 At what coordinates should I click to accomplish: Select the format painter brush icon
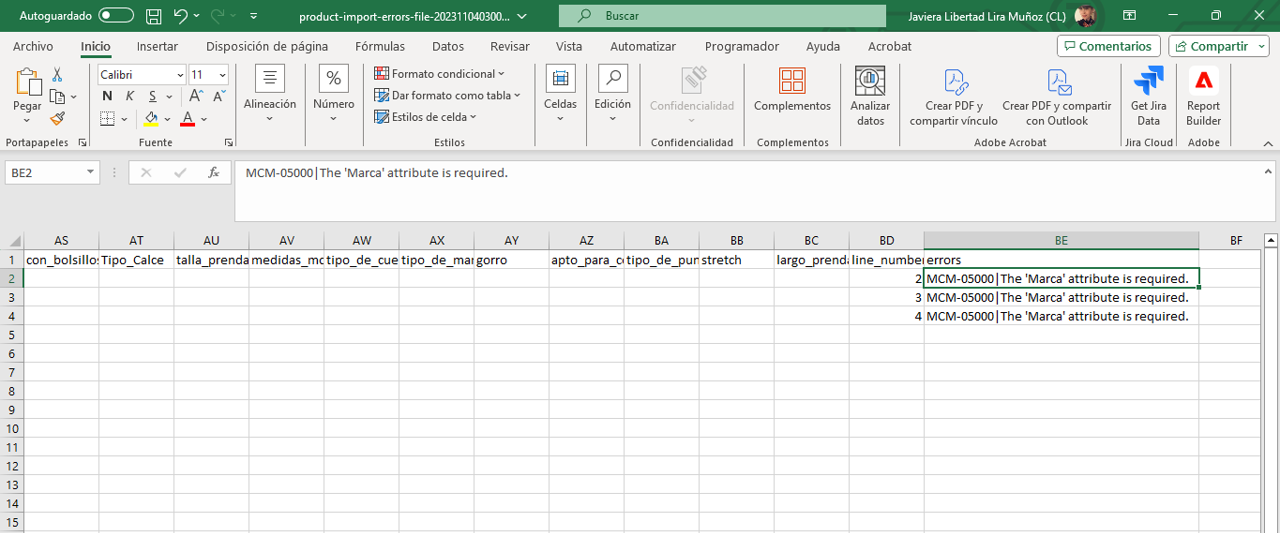(57, 118)
